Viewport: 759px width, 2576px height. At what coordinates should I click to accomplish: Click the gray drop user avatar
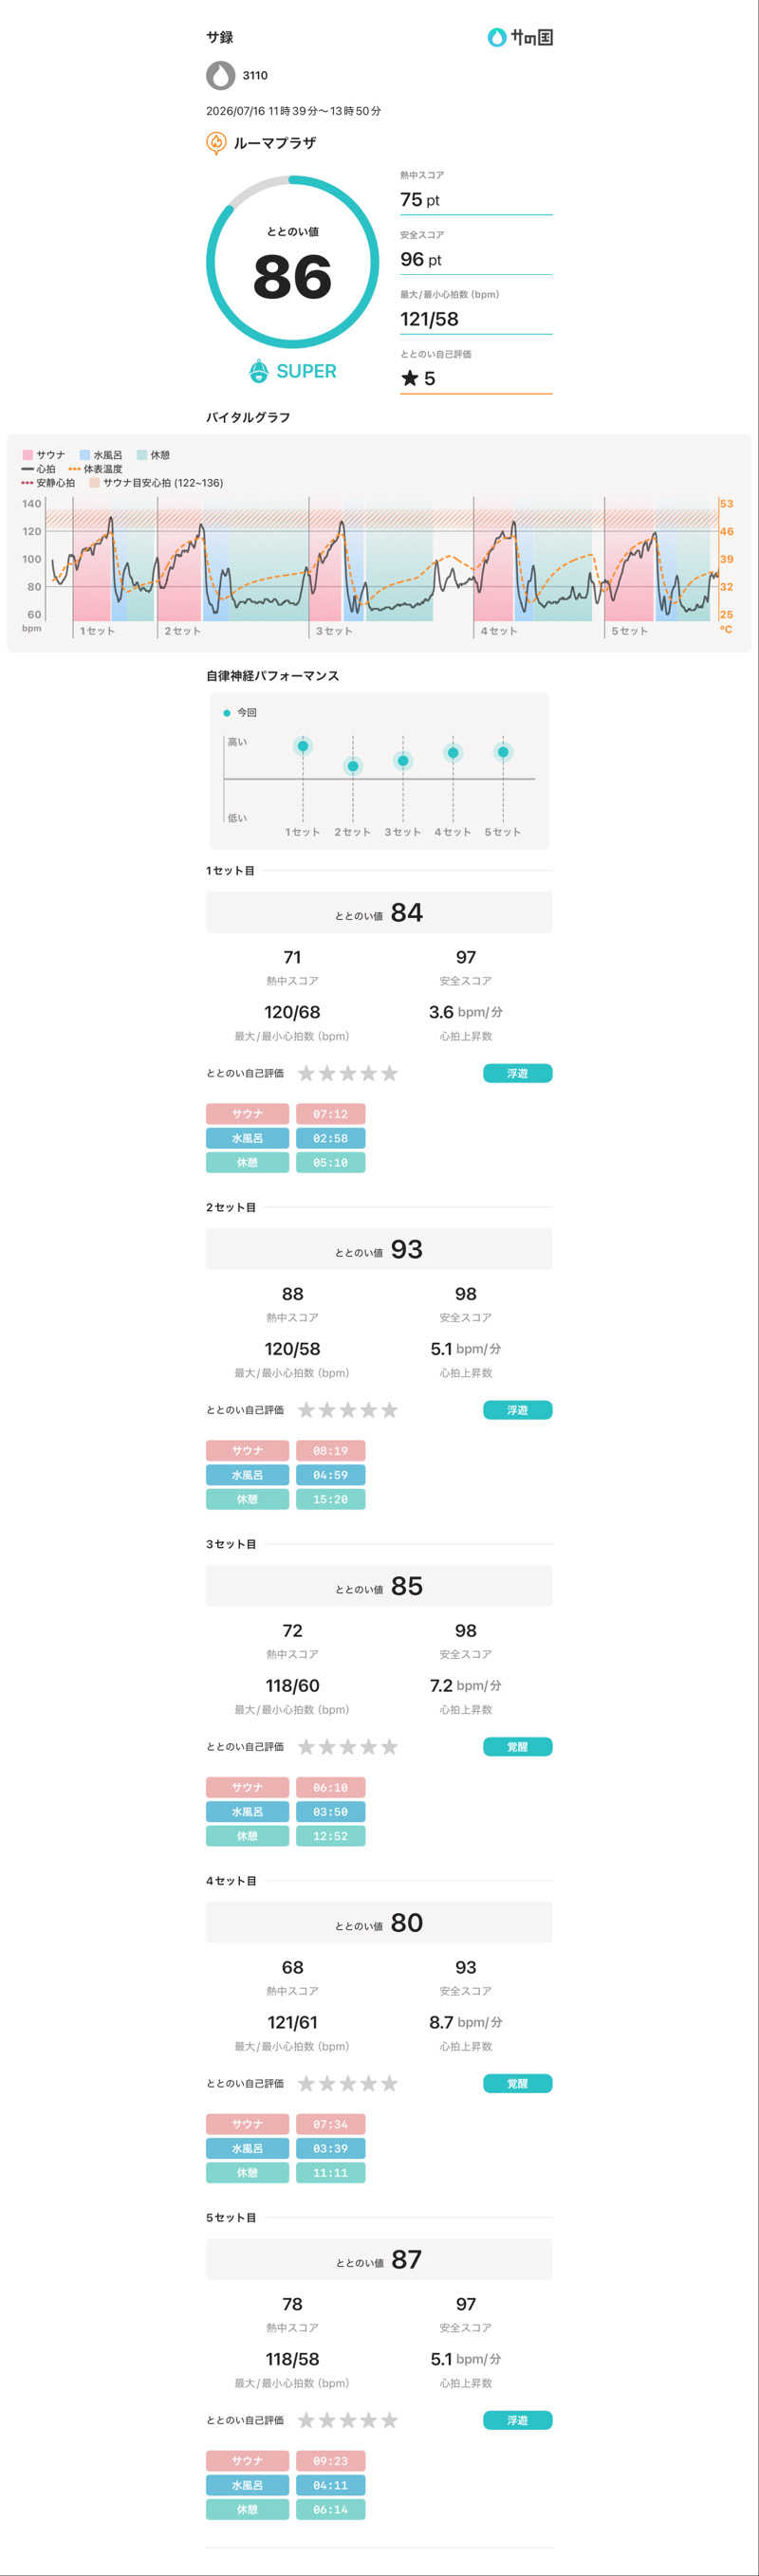[220, 75]
